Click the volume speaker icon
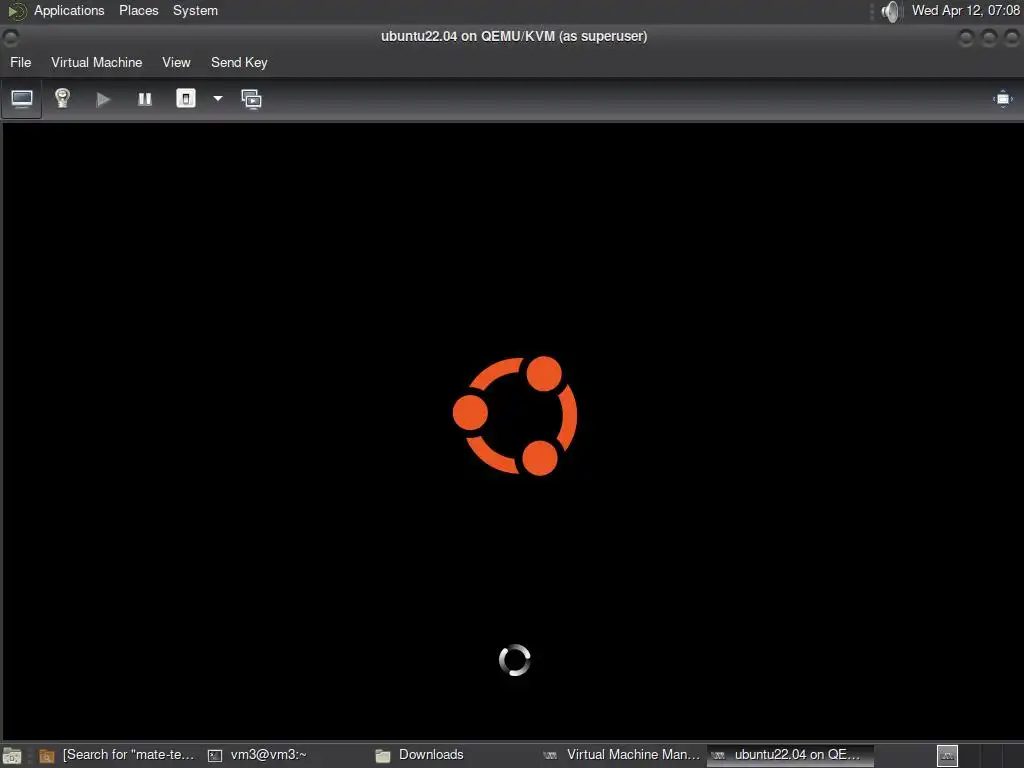This screenshot has width=1024, height=768. pos(890,11)
